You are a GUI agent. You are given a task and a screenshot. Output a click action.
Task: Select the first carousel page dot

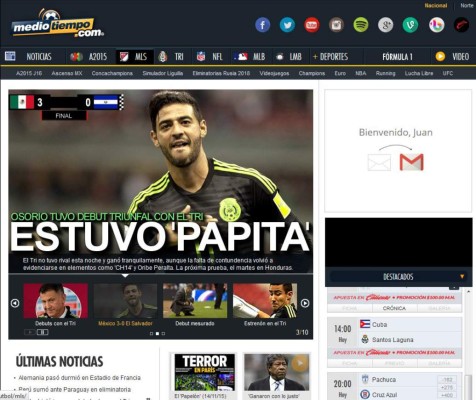pyautogui.click(x=151, y=333)
